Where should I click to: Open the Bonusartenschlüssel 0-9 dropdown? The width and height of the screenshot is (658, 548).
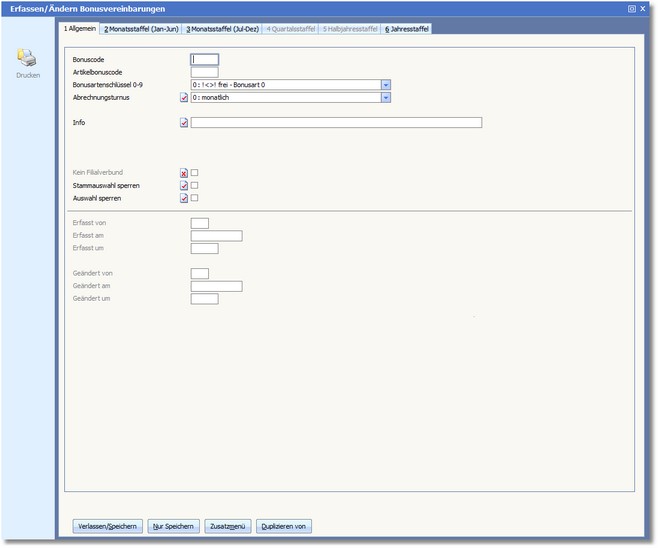click(x=385, y=85)
